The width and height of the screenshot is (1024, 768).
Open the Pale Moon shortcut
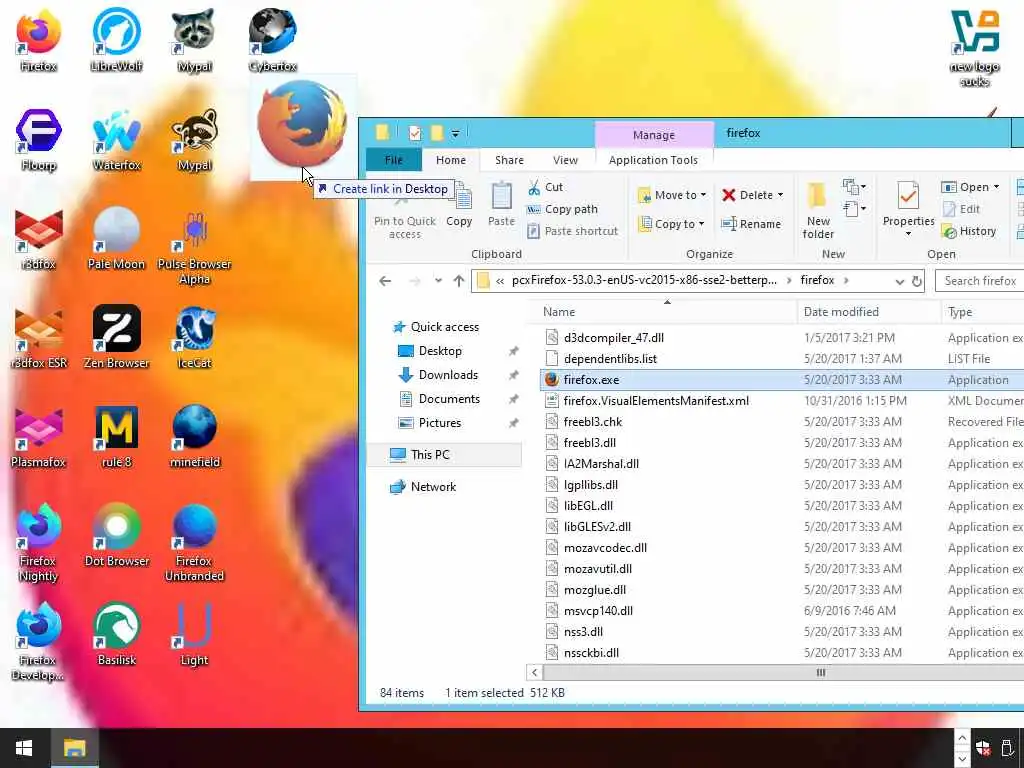[x=116, y=238]
